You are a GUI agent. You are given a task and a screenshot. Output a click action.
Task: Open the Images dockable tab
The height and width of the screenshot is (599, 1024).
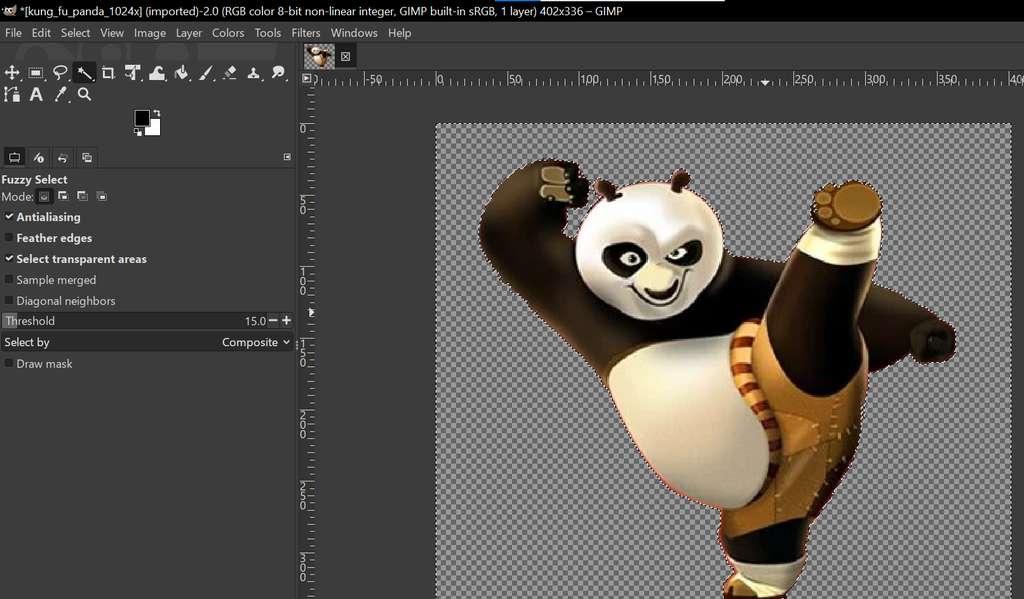(87, 157)
